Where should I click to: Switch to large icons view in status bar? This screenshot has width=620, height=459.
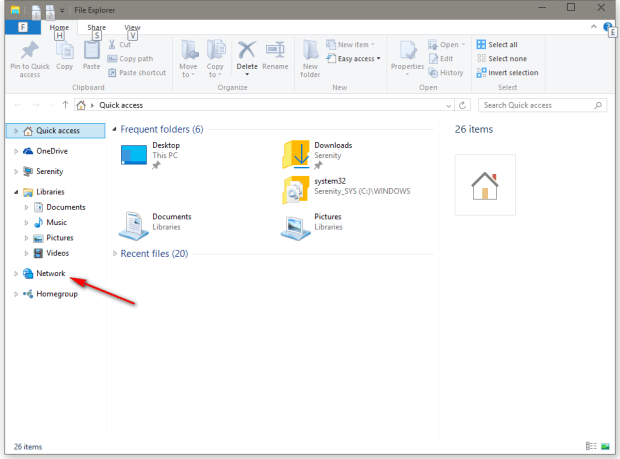[x=604, y=446]
